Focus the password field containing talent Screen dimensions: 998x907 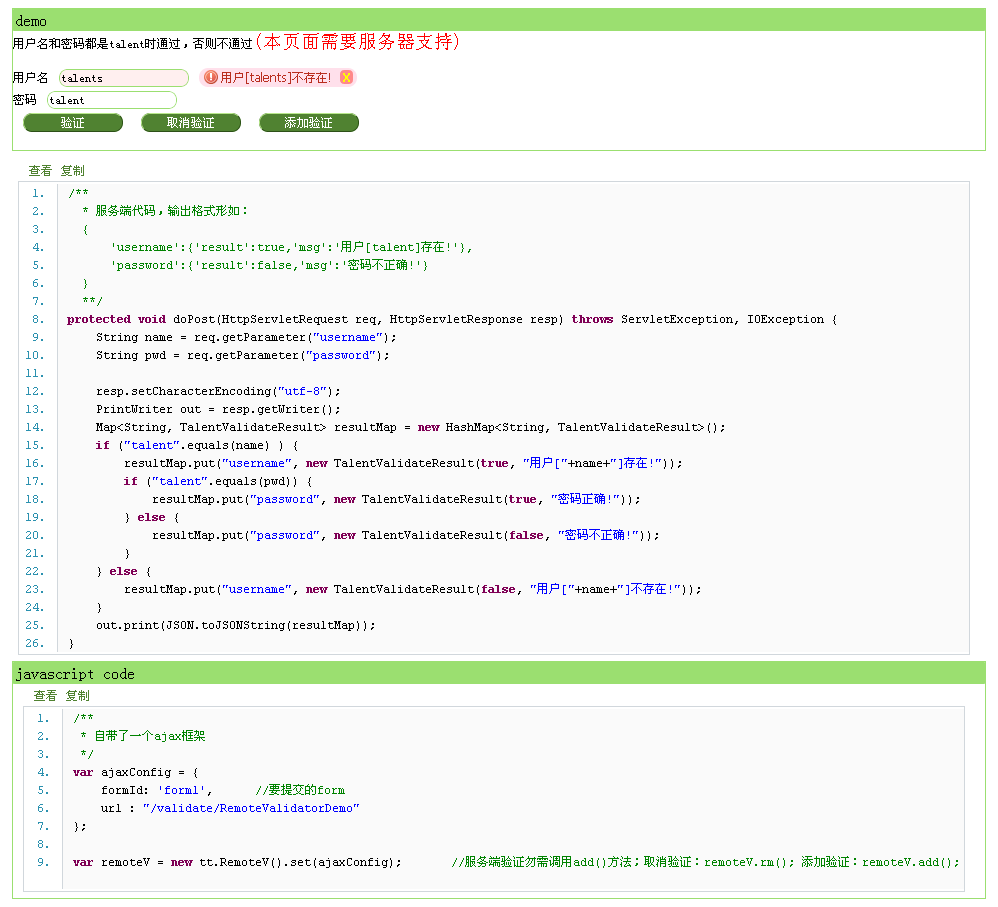click(111, 100)
